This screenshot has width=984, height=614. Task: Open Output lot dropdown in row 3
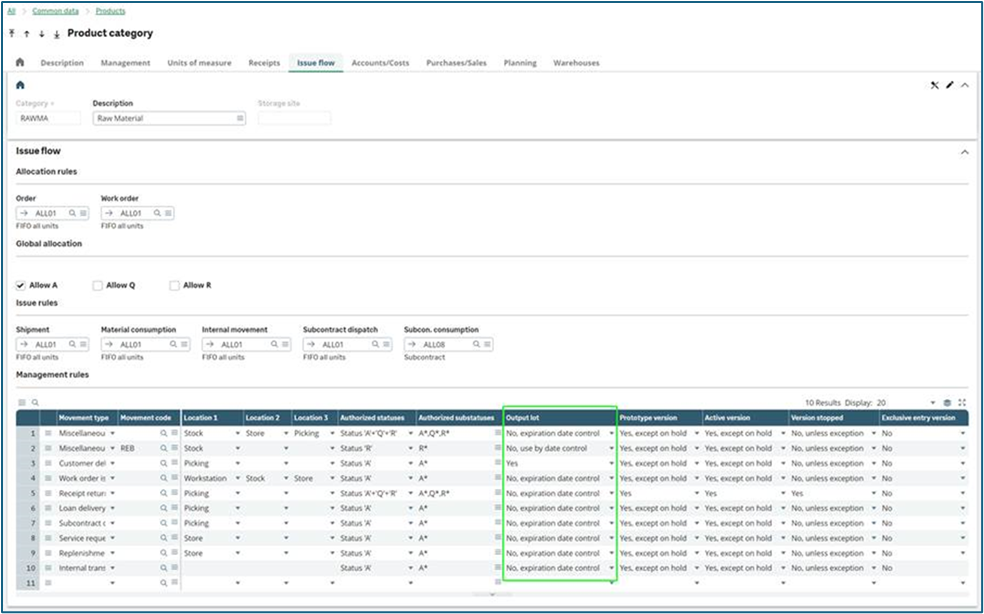(611, 464)
